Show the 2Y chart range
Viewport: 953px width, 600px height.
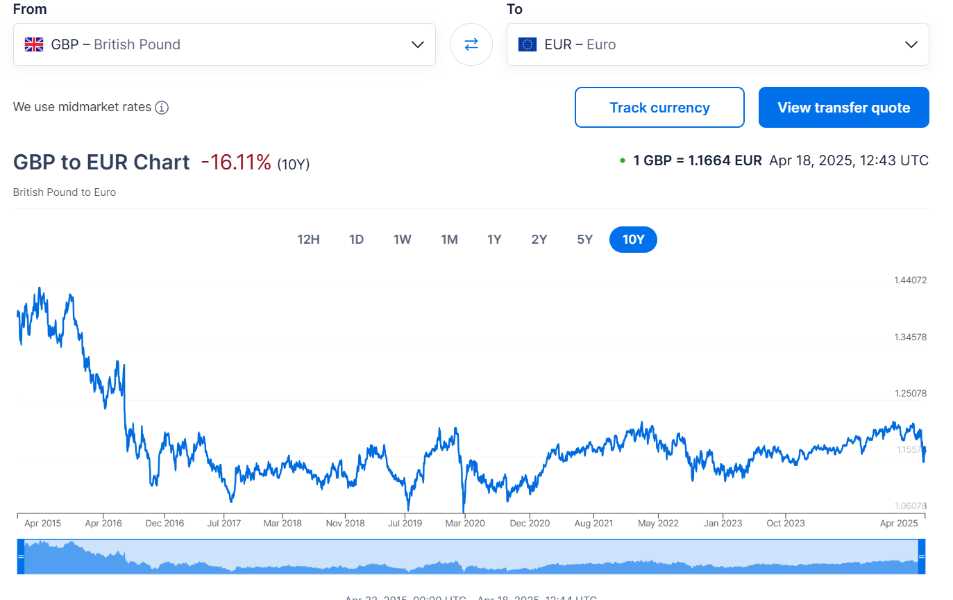coord(539,240)
